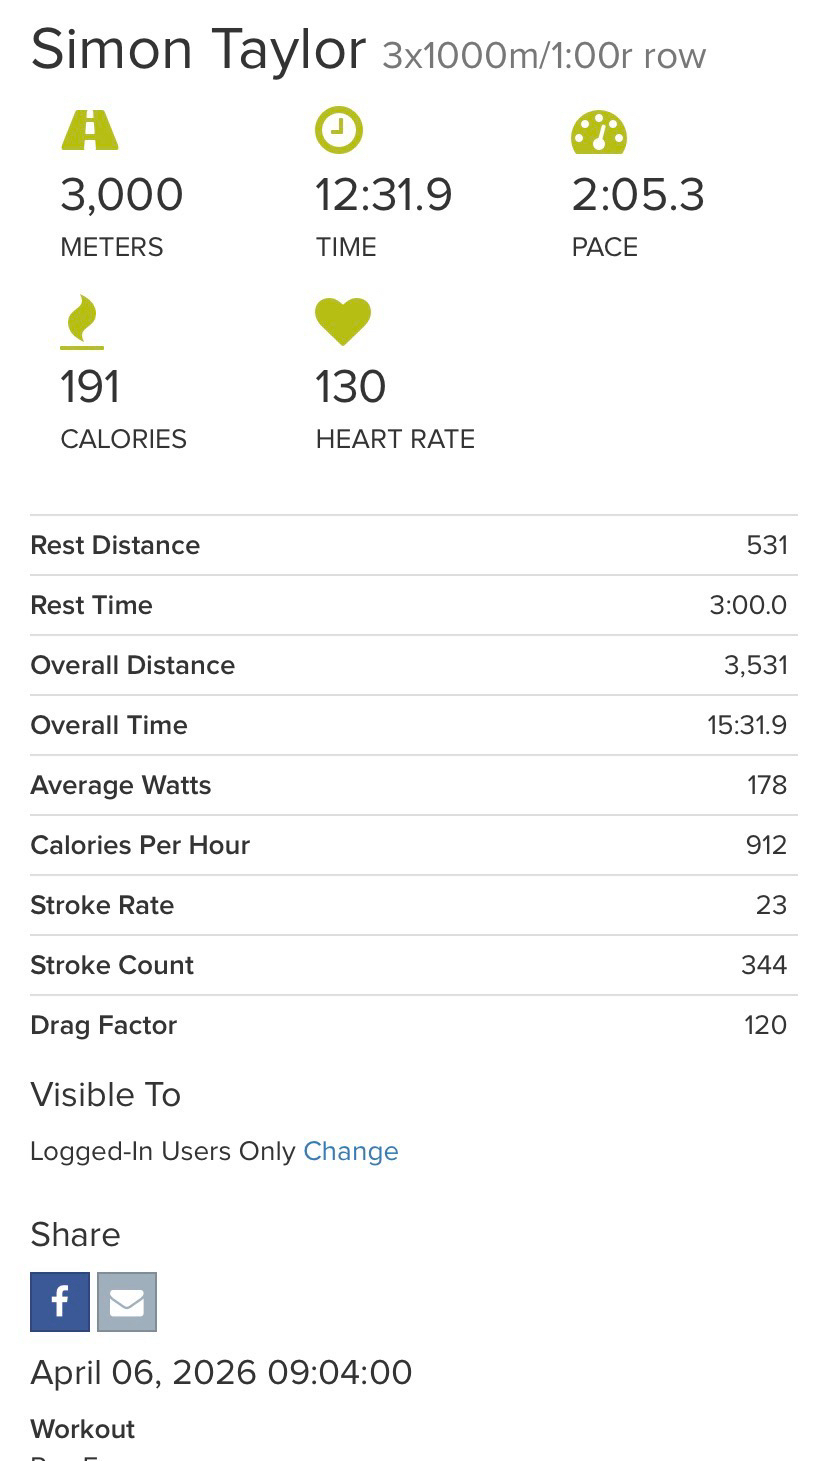The image size is (828, 1461).
Task: Select the Rest Time row
Action: click(x=414, y=605)
